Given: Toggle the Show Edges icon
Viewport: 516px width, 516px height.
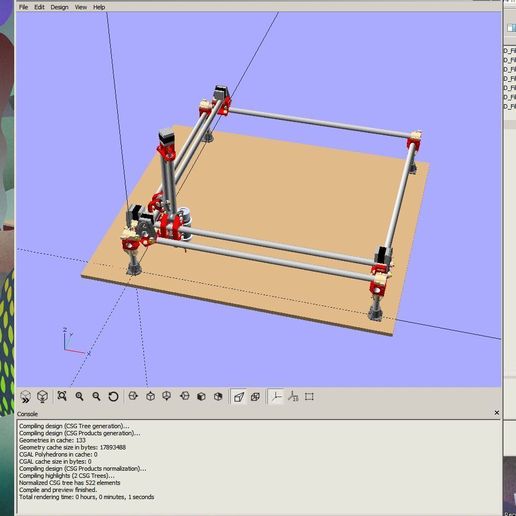Looking at the screenshot, I should click(x=309, y=397).
